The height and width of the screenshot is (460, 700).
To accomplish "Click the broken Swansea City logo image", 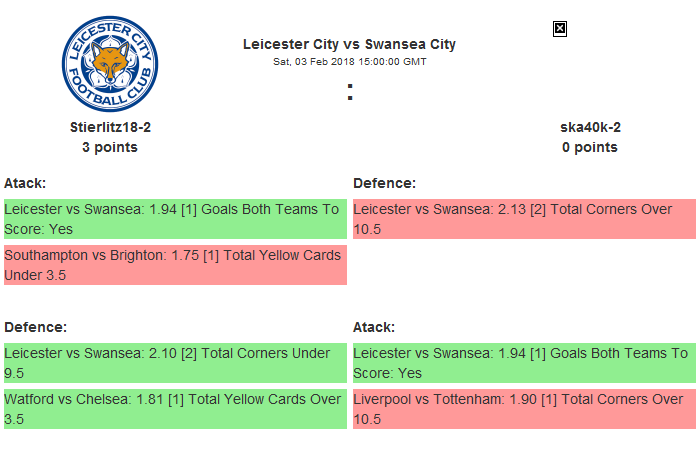I will (x=560, y=29).
